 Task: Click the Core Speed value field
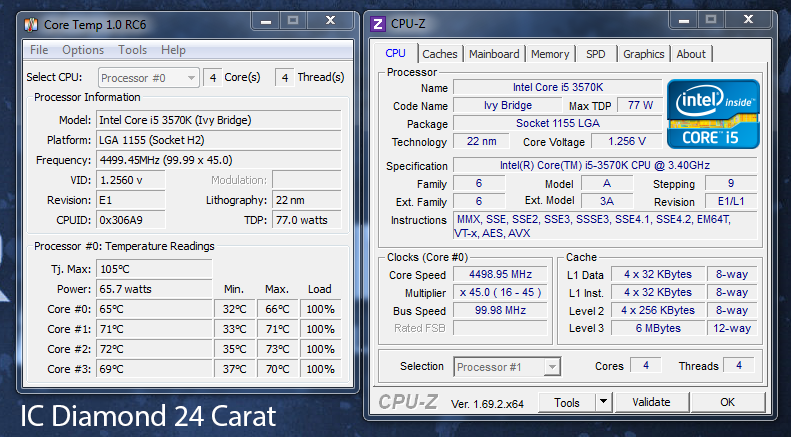pos(505,275)
